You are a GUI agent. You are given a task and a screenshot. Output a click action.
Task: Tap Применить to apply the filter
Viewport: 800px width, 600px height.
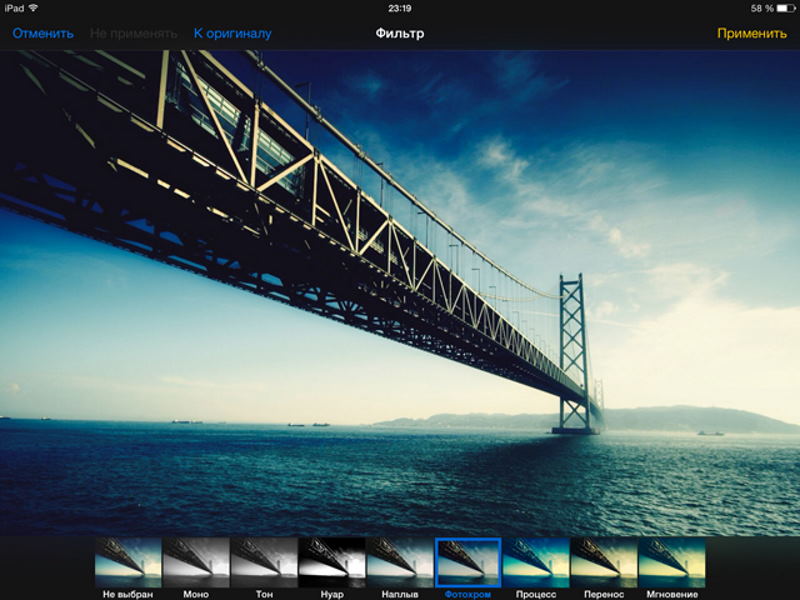[x=752, y=34]
